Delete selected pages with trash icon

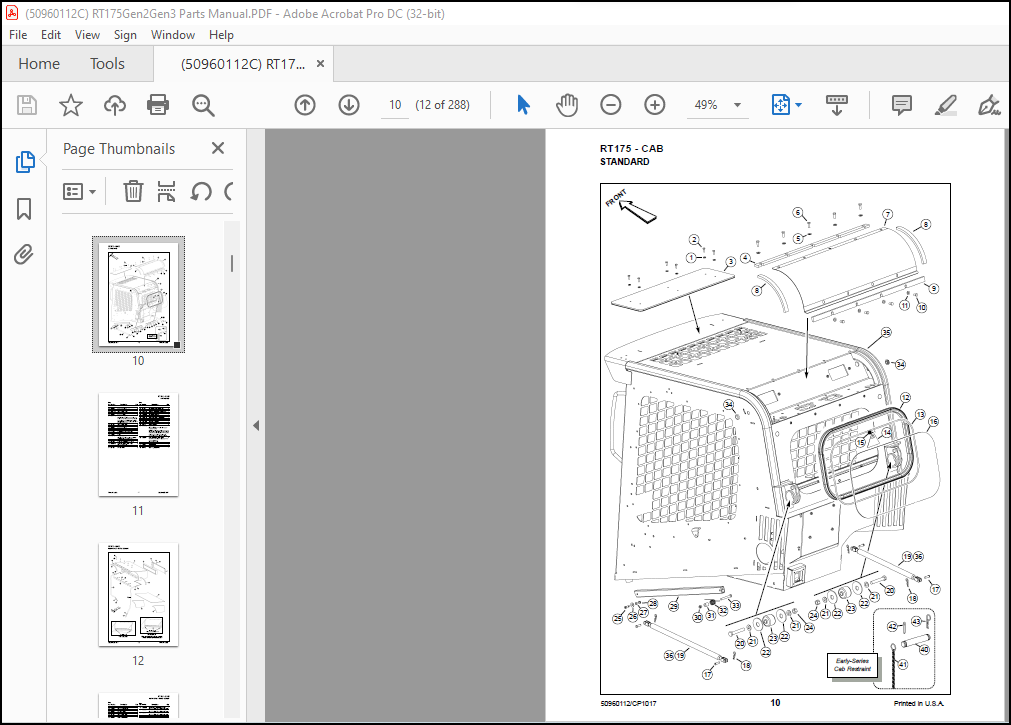pyautogui.click(x=133, y=192)
